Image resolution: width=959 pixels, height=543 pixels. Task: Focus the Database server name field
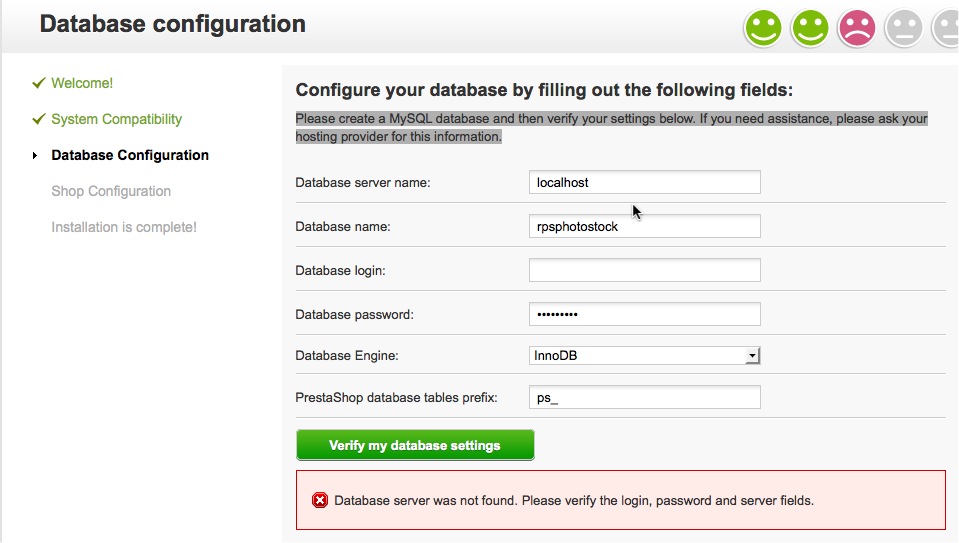pos(644,182)
